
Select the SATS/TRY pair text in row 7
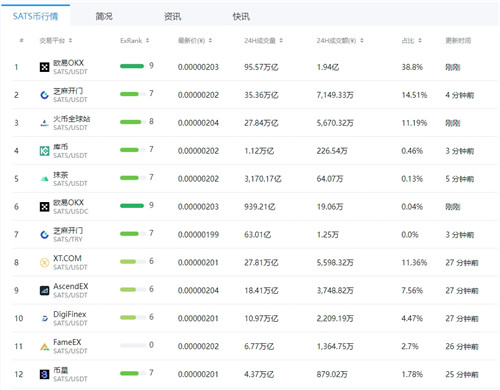click(x=68, y=239)
